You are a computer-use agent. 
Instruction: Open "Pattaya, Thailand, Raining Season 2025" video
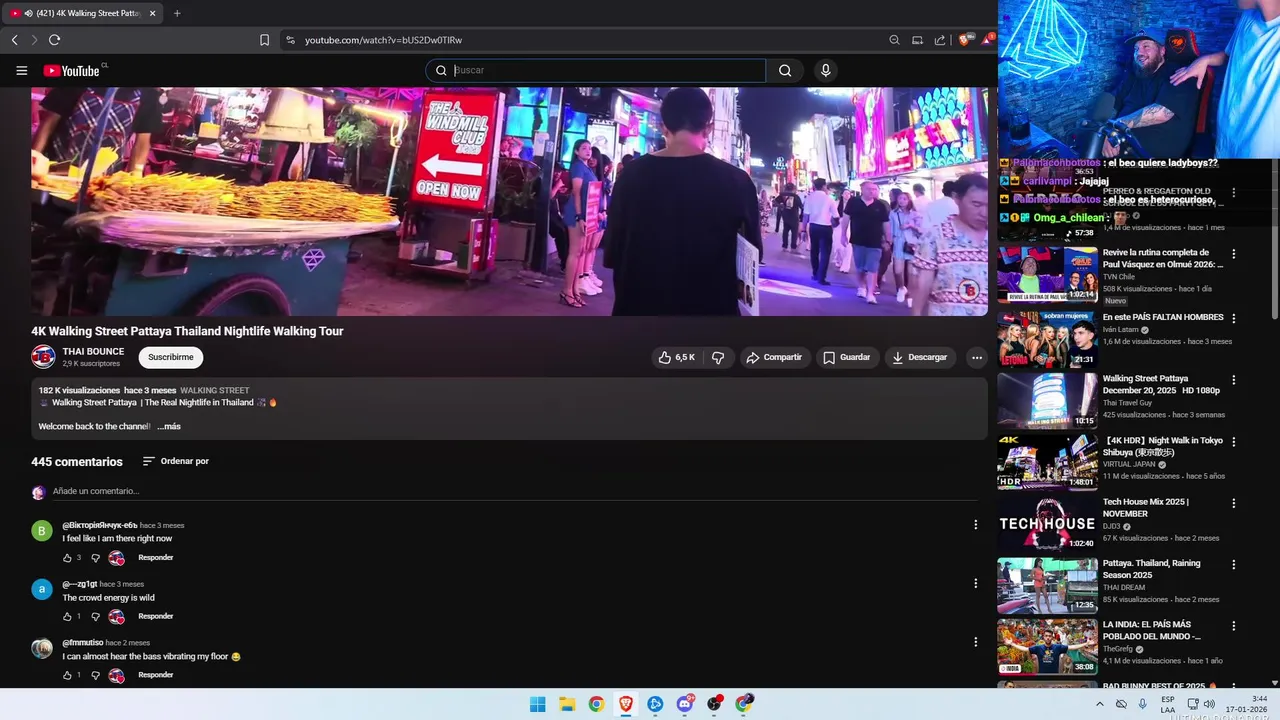pos(1152,569)
